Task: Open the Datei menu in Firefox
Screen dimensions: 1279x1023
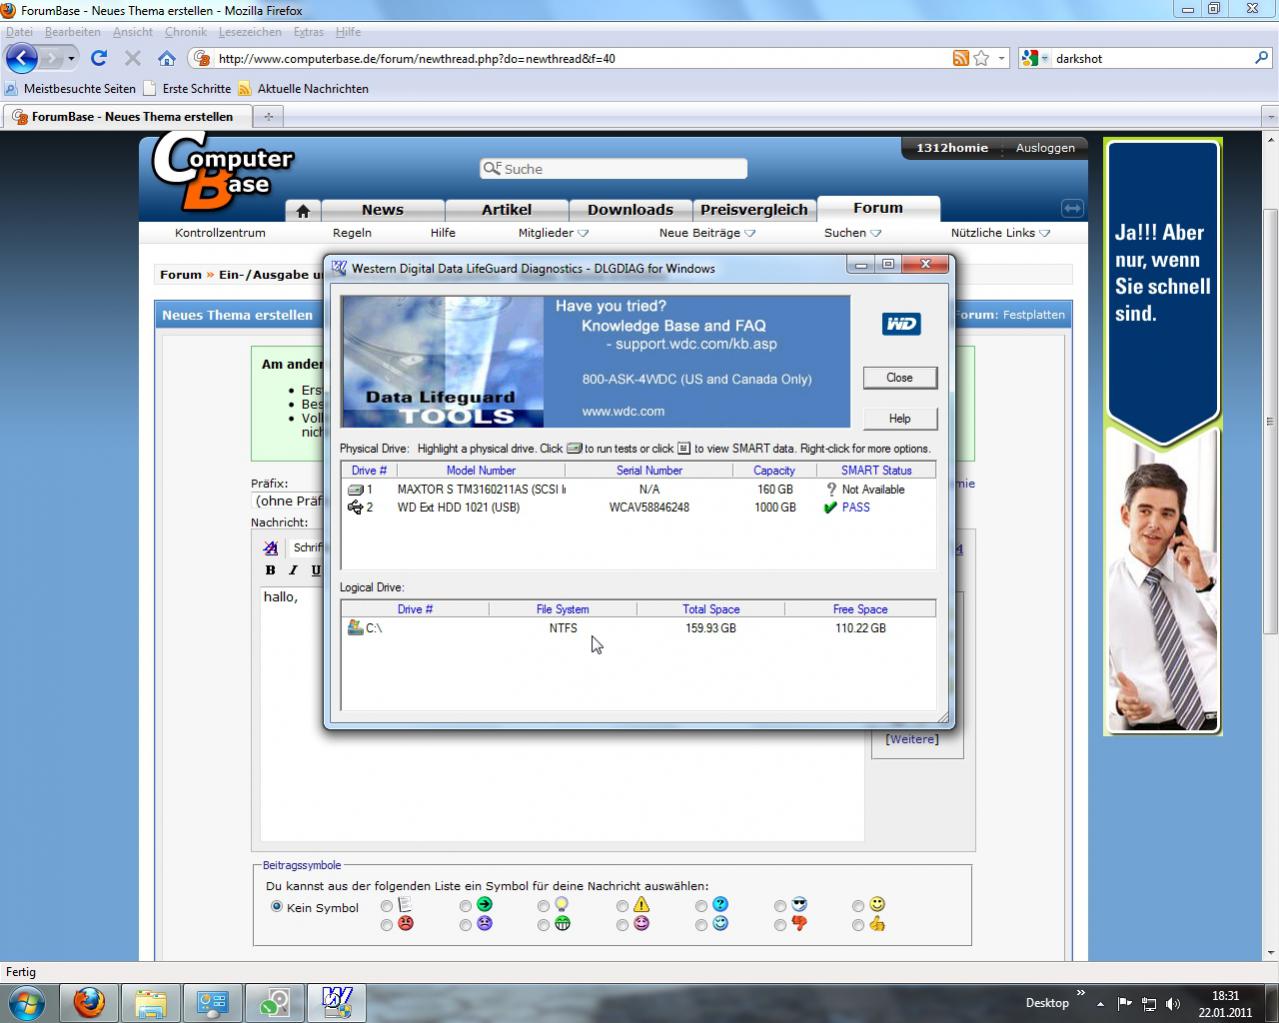Action: click(x=19, y=32)
